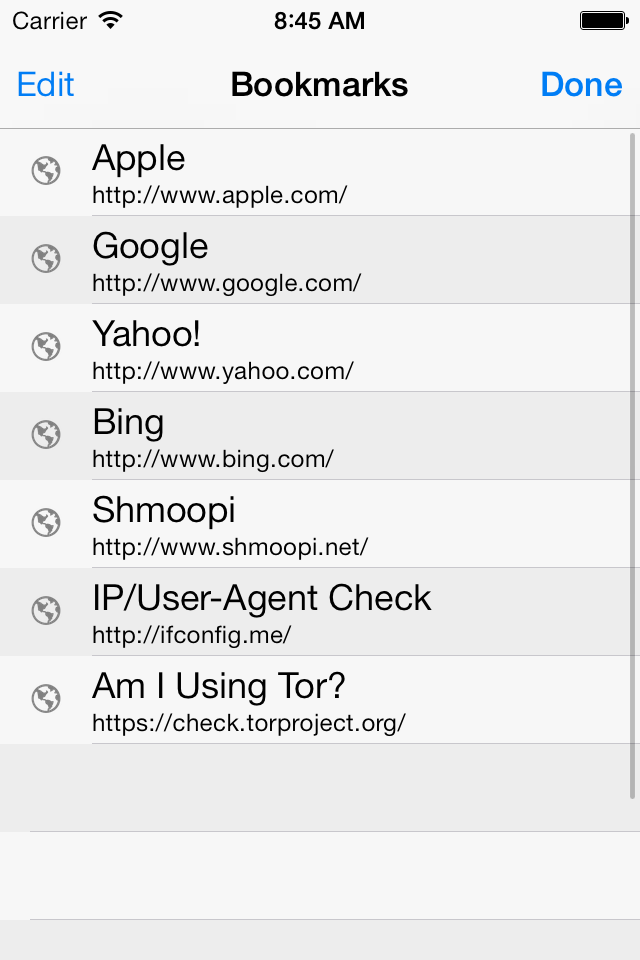640x960 pixels.
Task: Open the Apple bookmark title
Action: (x=138, y=159)
